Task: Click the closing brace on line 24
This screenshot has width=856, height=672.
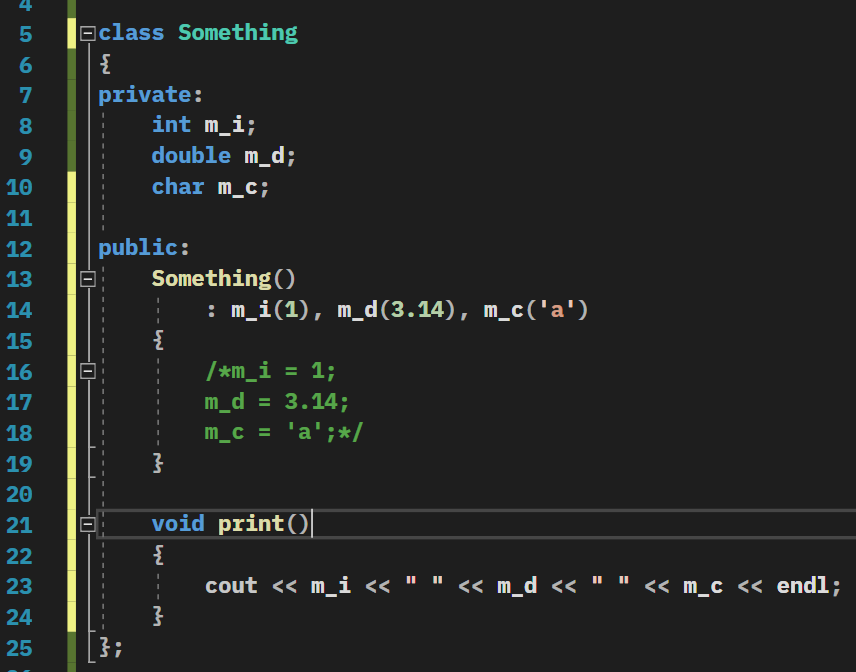Action: click(158, 617)
